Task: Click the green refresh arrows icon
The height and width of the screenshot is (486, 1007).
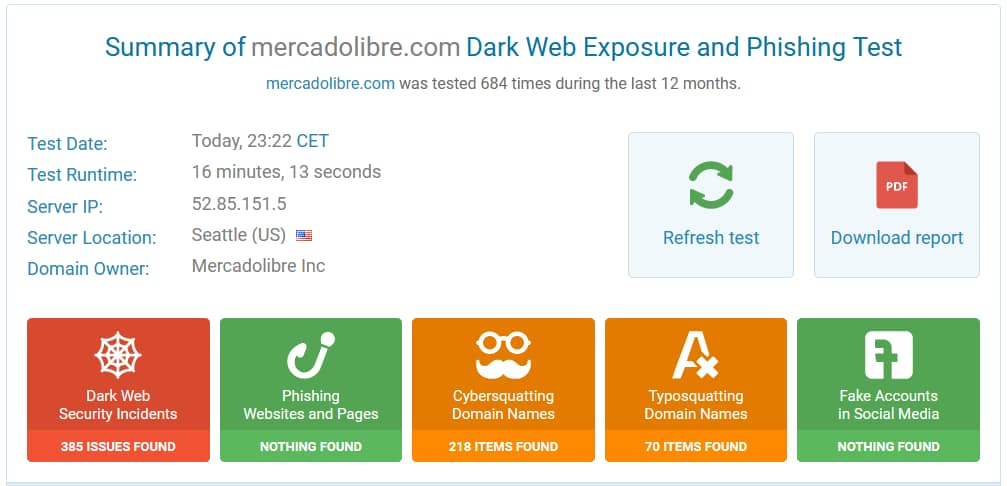Action: tap(710, 185)
